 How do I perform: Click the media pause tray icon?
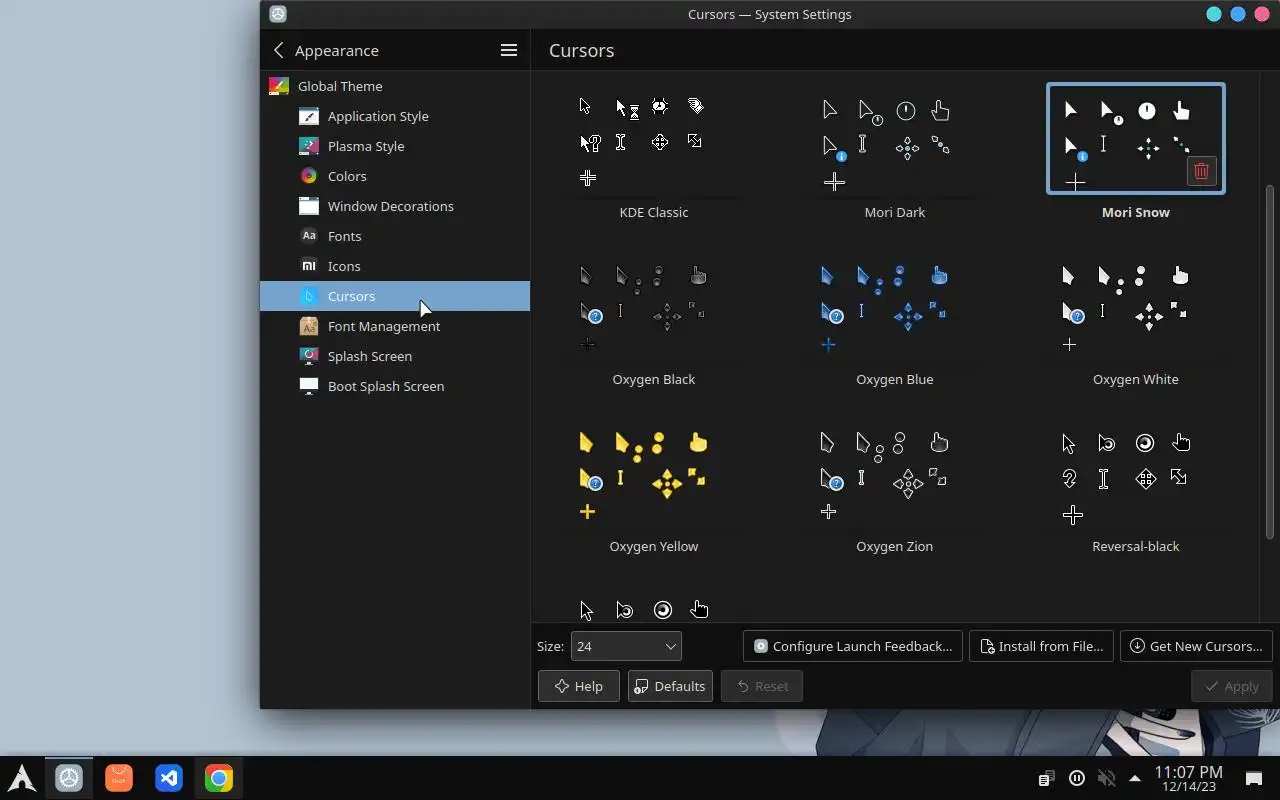1076,778
